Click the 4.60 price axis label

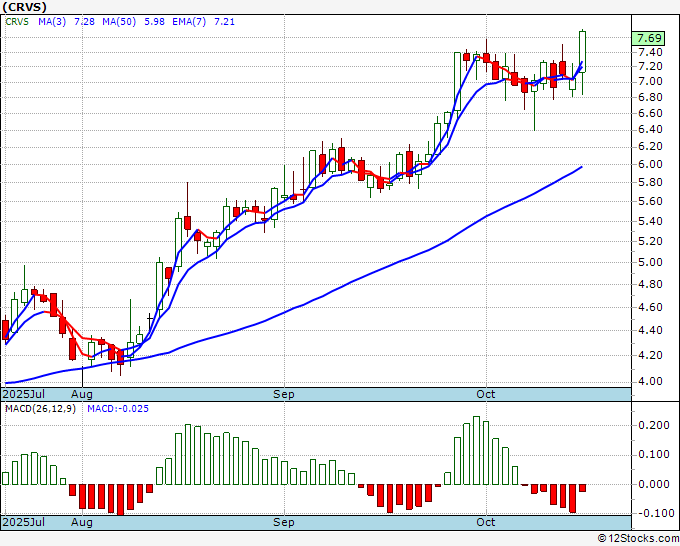650,307
